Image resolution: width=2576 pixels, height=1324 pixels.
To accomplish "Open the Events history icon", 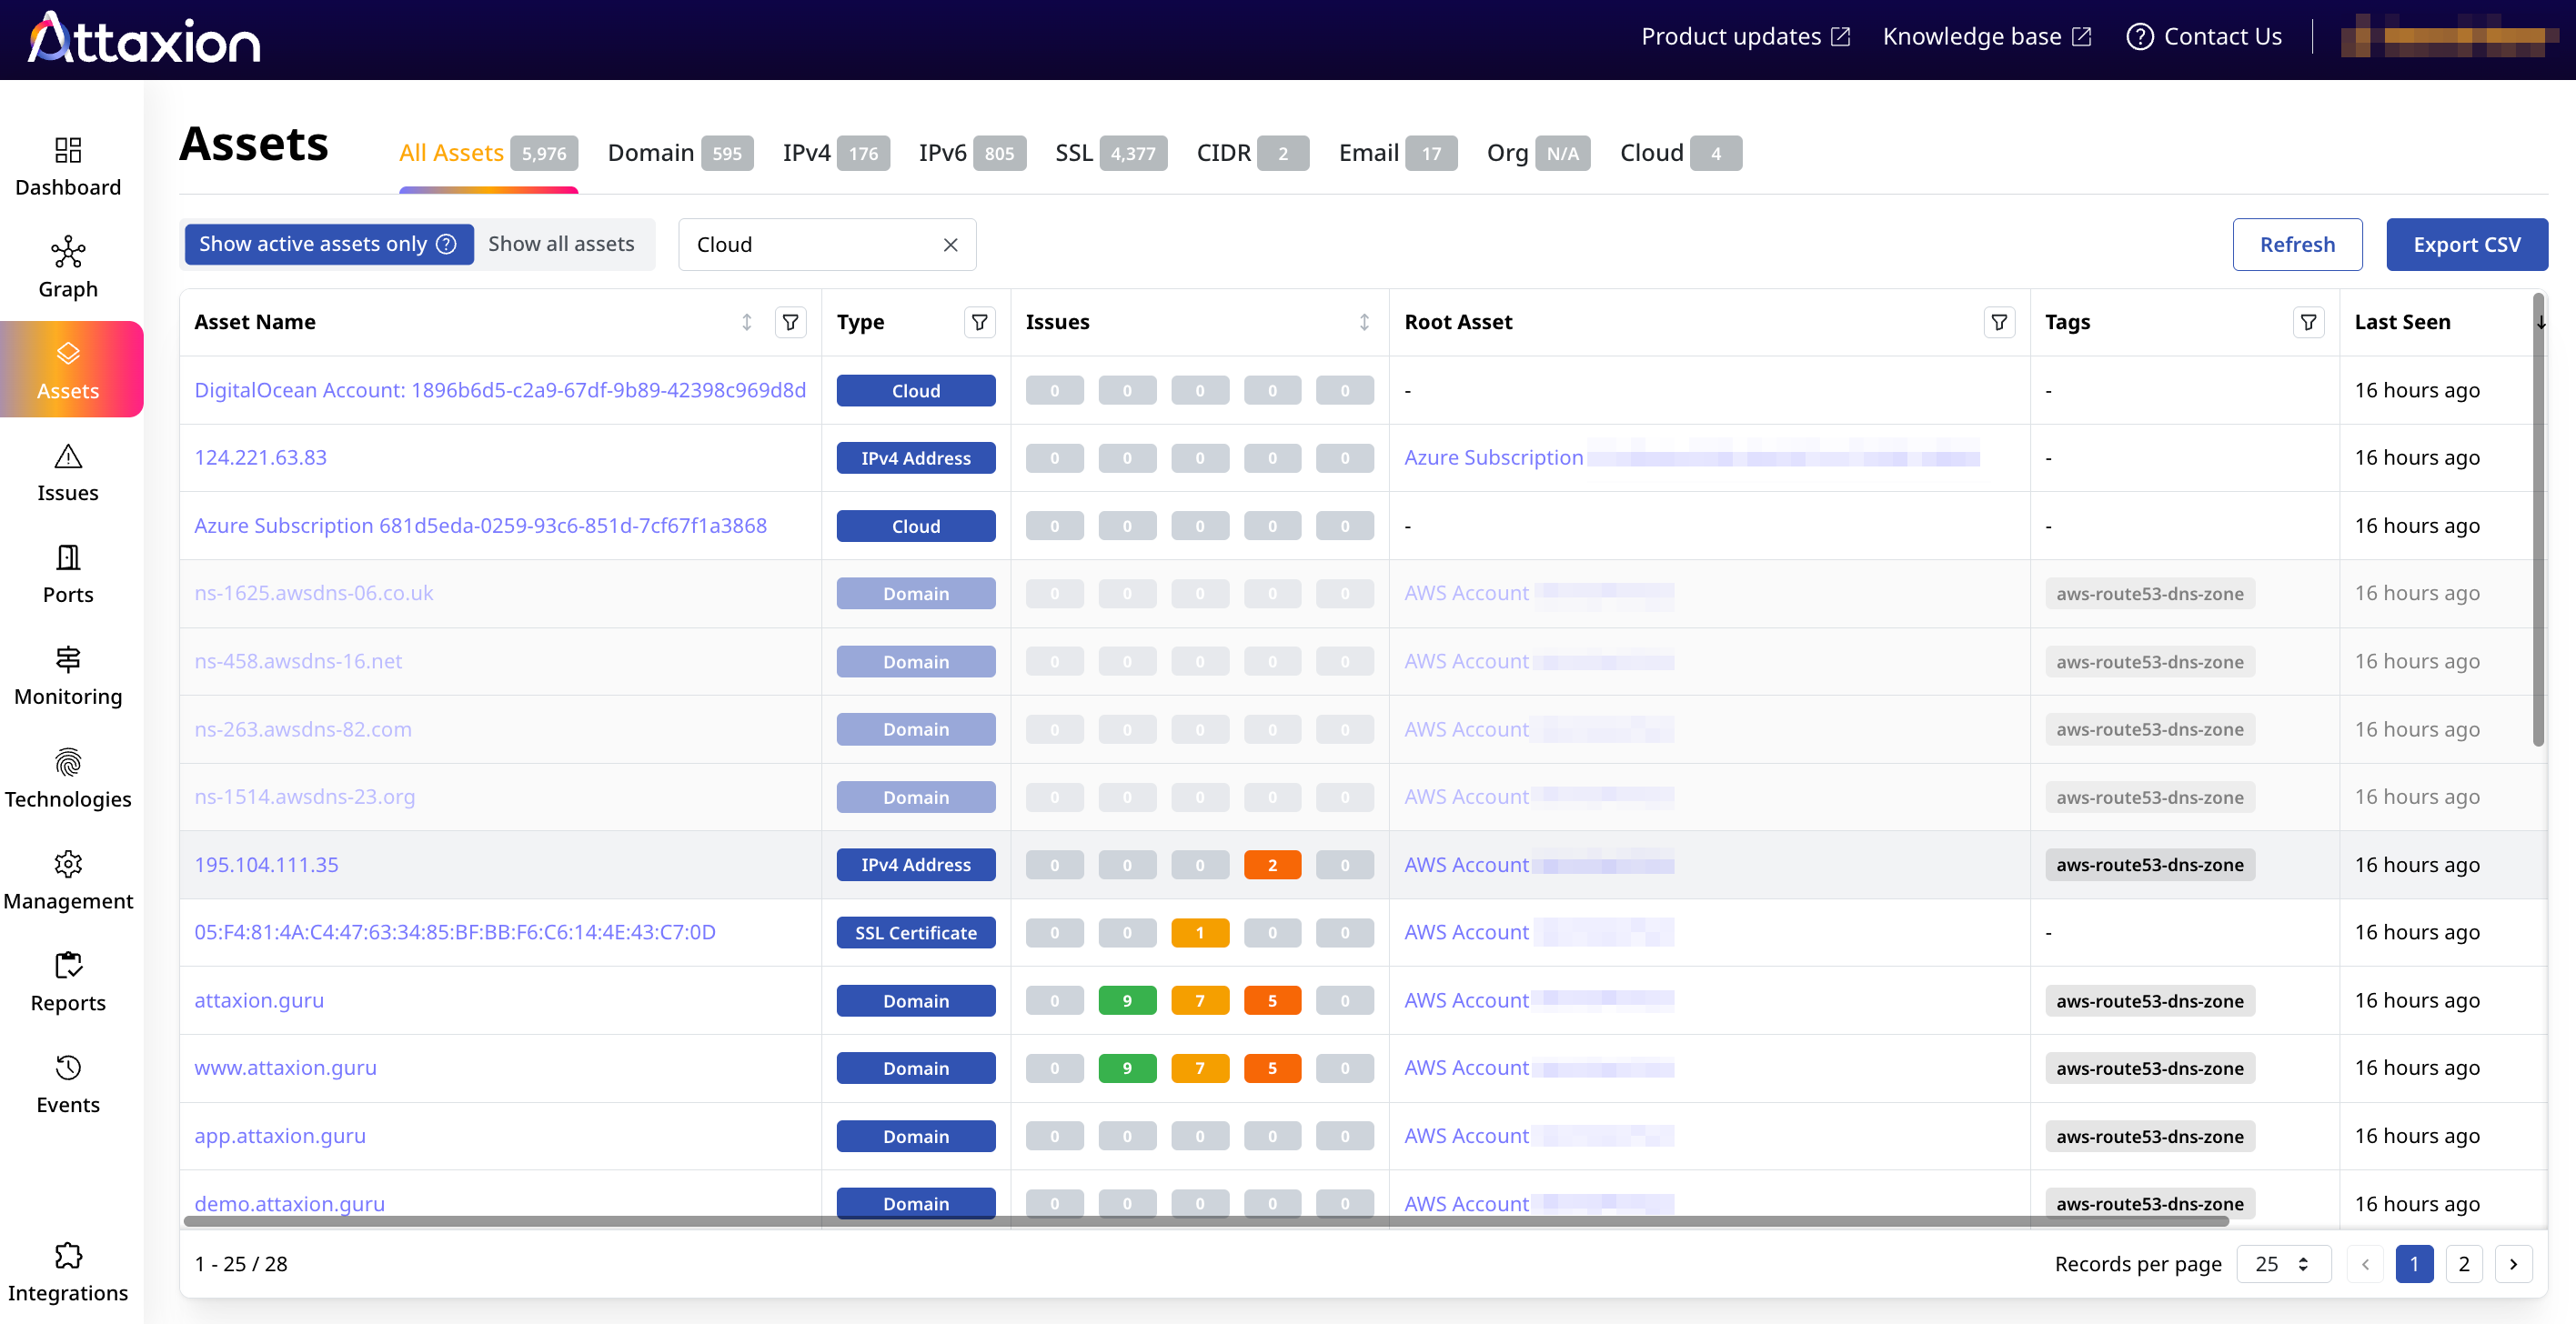I will [68, 1068].
